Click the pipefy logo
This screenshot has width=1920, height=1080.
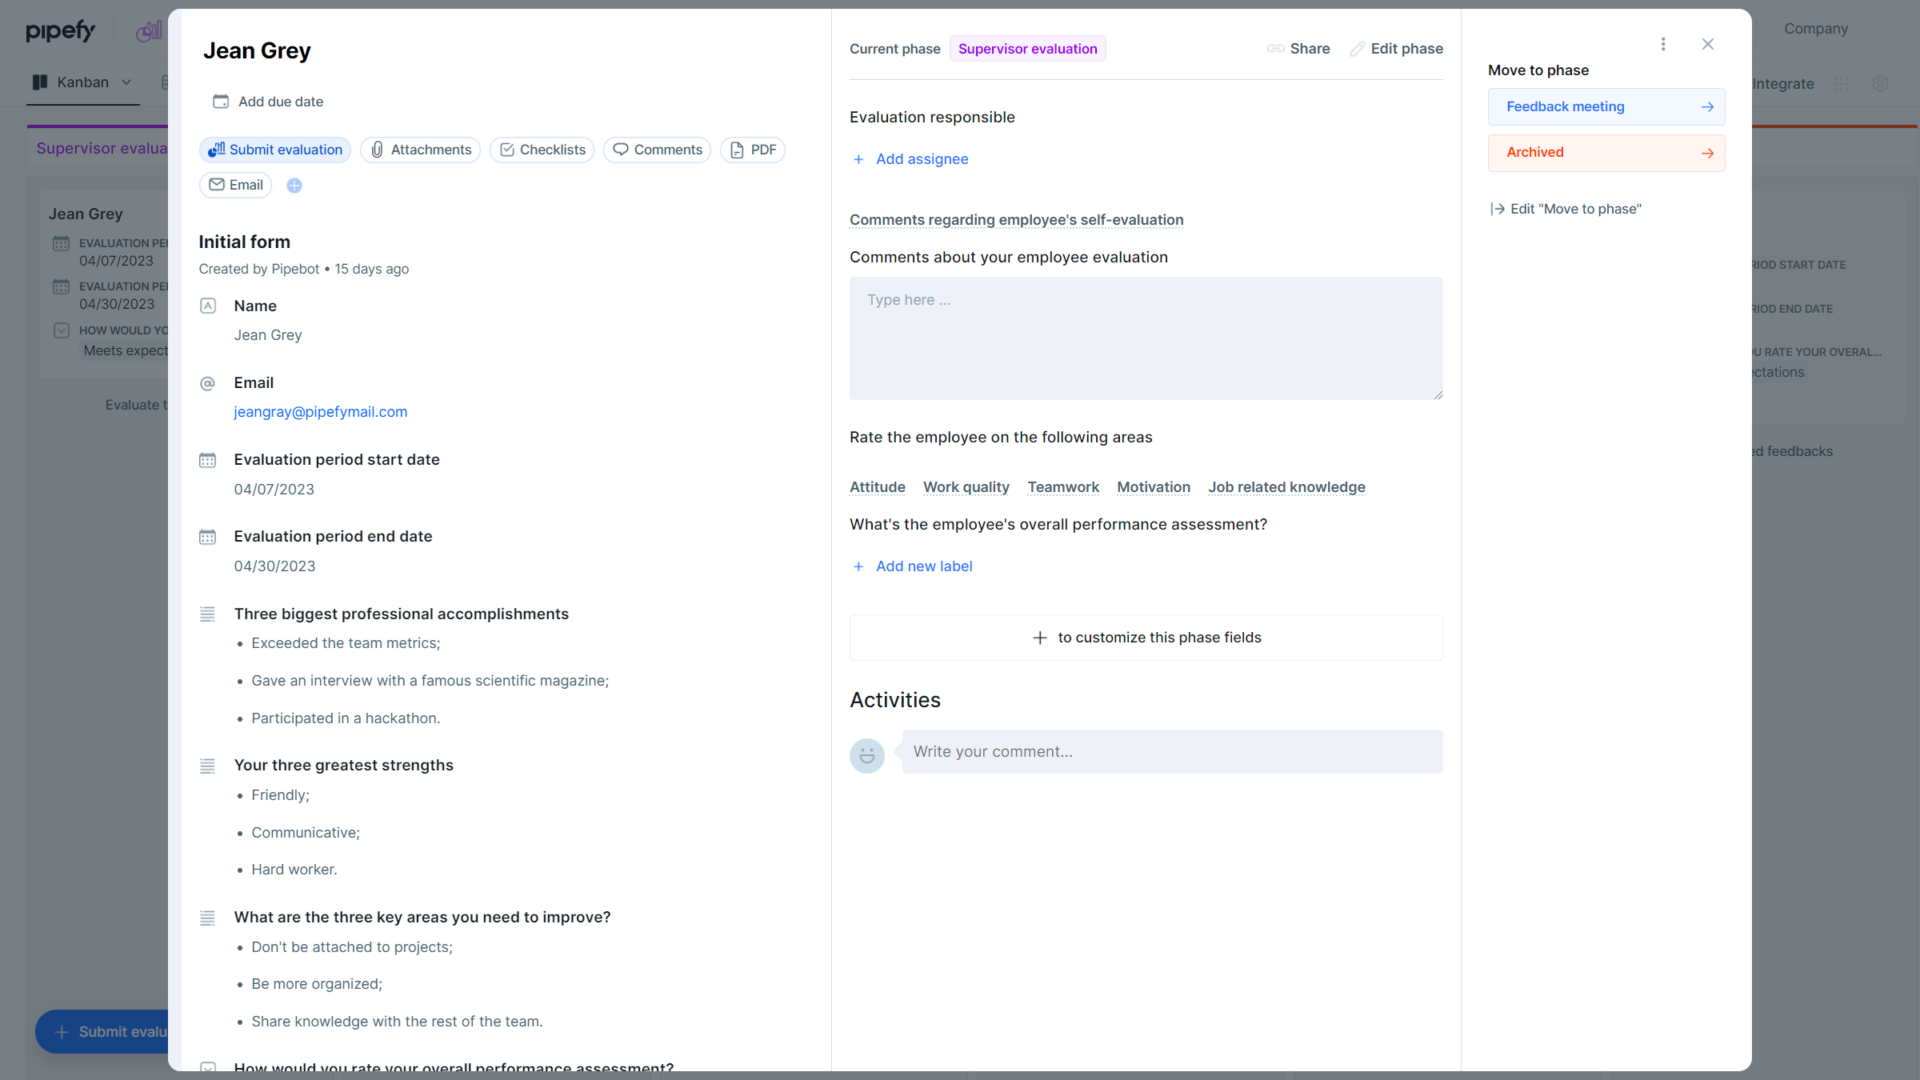(60, 31)
